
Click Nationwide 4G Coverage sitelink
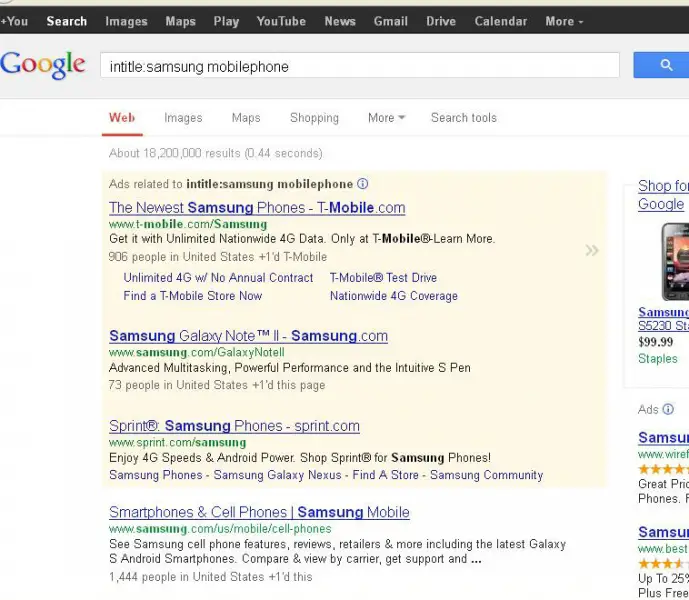(x=394, y=296)
